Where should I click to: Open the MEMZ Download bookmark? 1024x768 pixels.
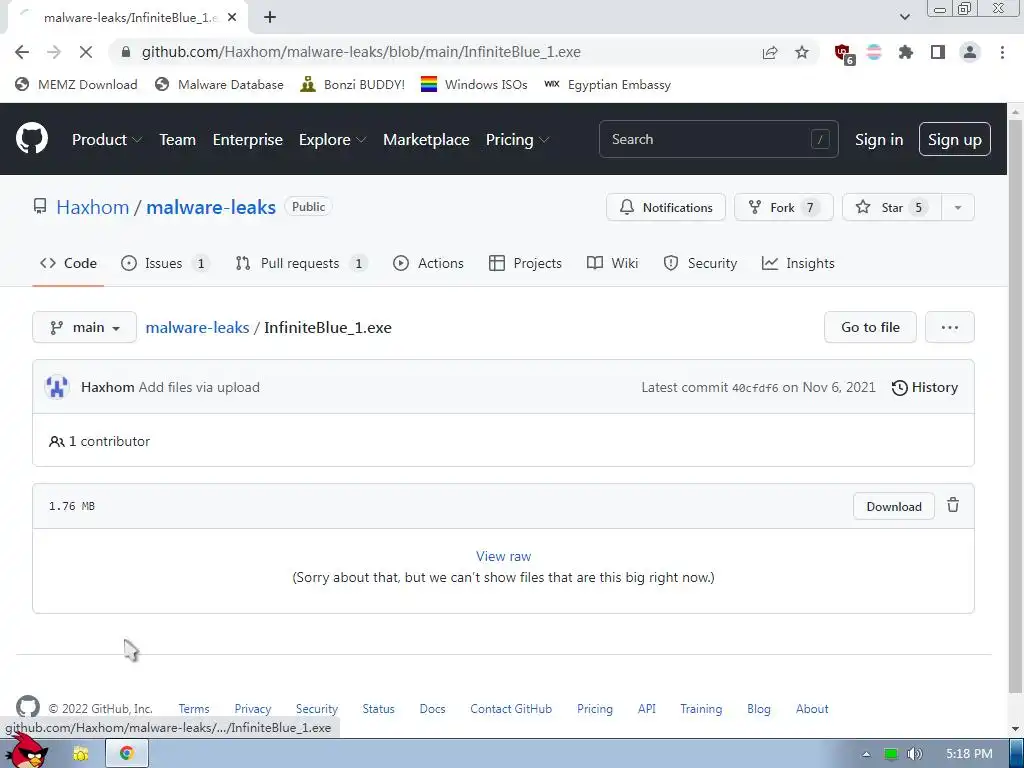click(76, 85)
